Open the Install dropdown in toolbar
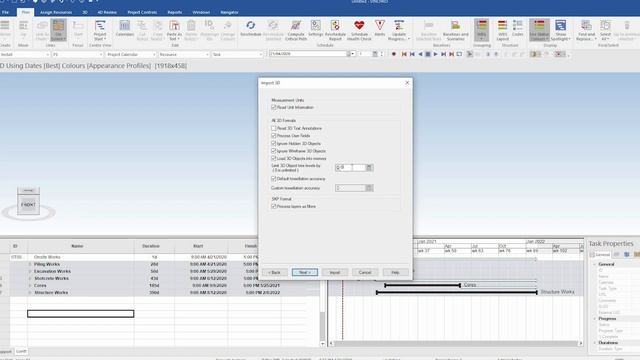Screen dimensions: 640x360 pyautogui.click(x=47, y=54)
